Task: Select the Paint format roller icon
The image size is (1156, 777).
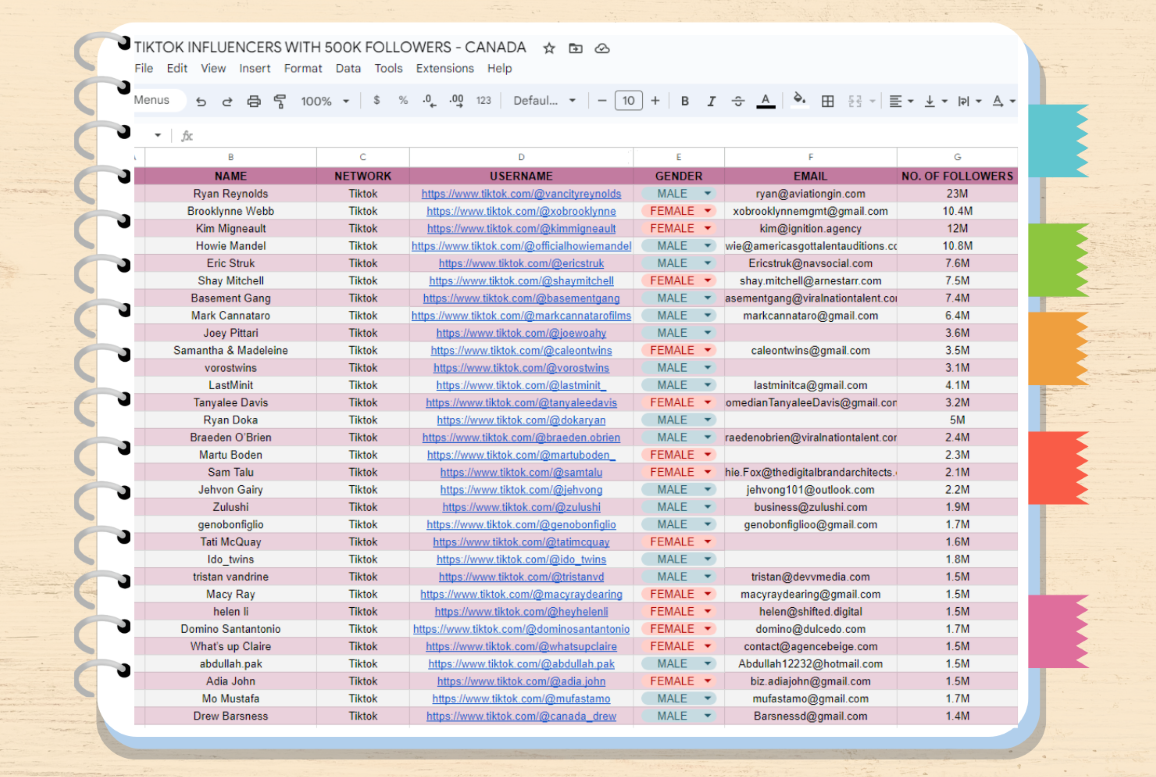Action: (279, 101)
